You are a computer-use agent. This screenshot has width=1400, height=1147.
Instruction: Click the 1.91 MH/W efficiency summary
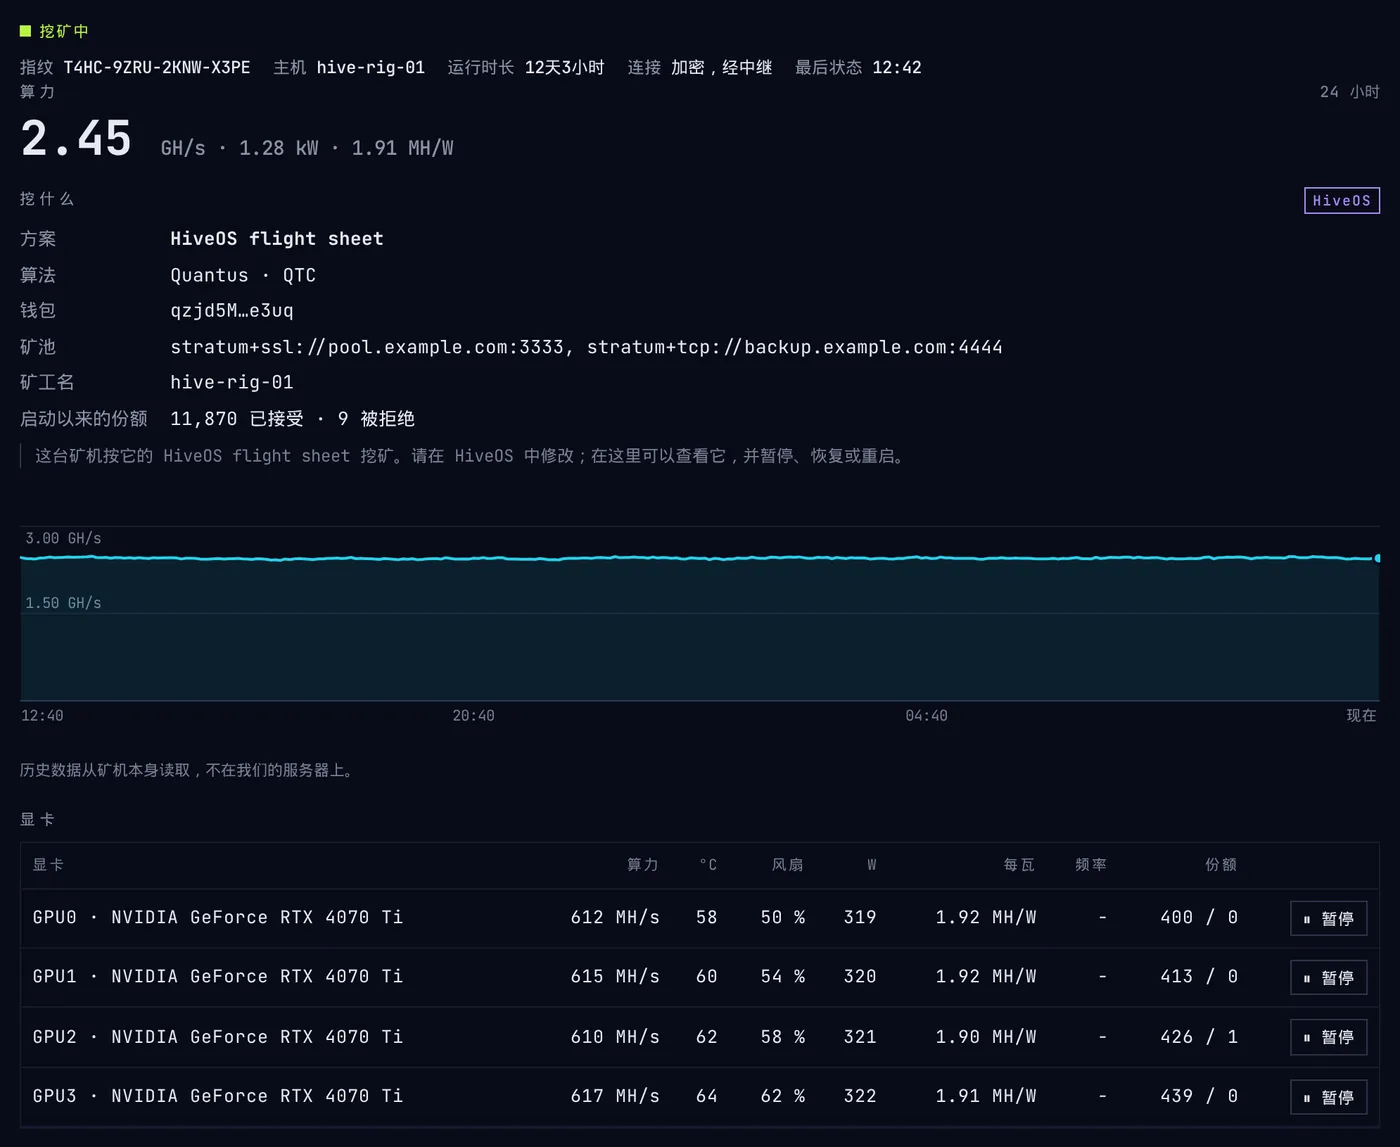click(x=402, y=148)
